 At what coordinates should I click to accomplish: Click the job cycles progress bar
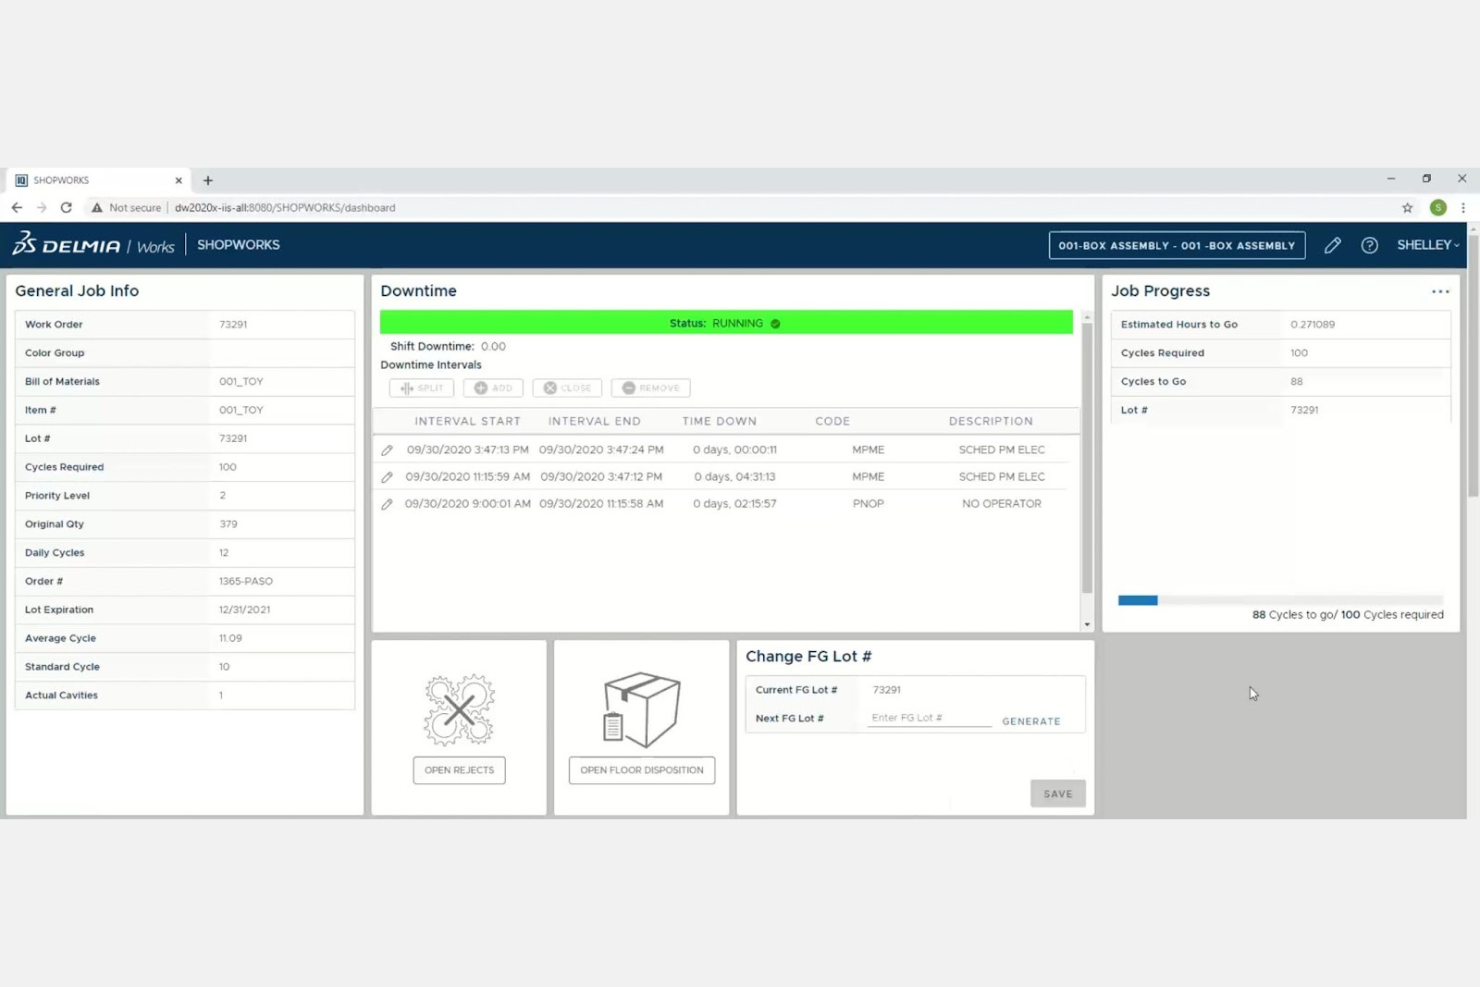(x=1280, y=600)
